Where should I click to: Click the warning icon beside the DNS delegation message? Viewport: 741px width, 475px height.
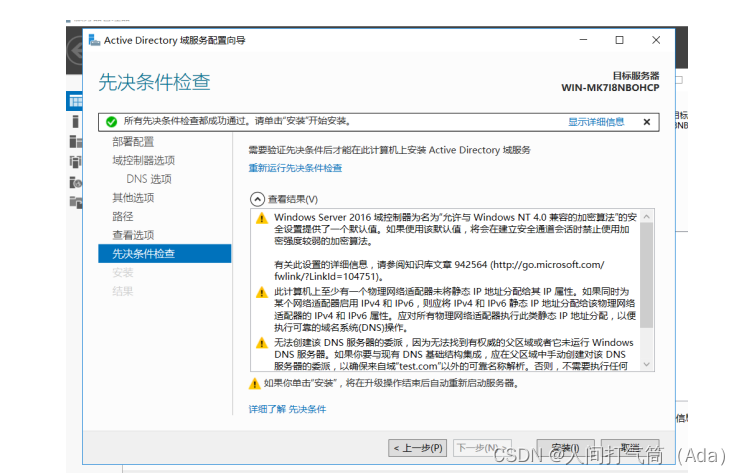pyautogui.click(x=262, y=343)
